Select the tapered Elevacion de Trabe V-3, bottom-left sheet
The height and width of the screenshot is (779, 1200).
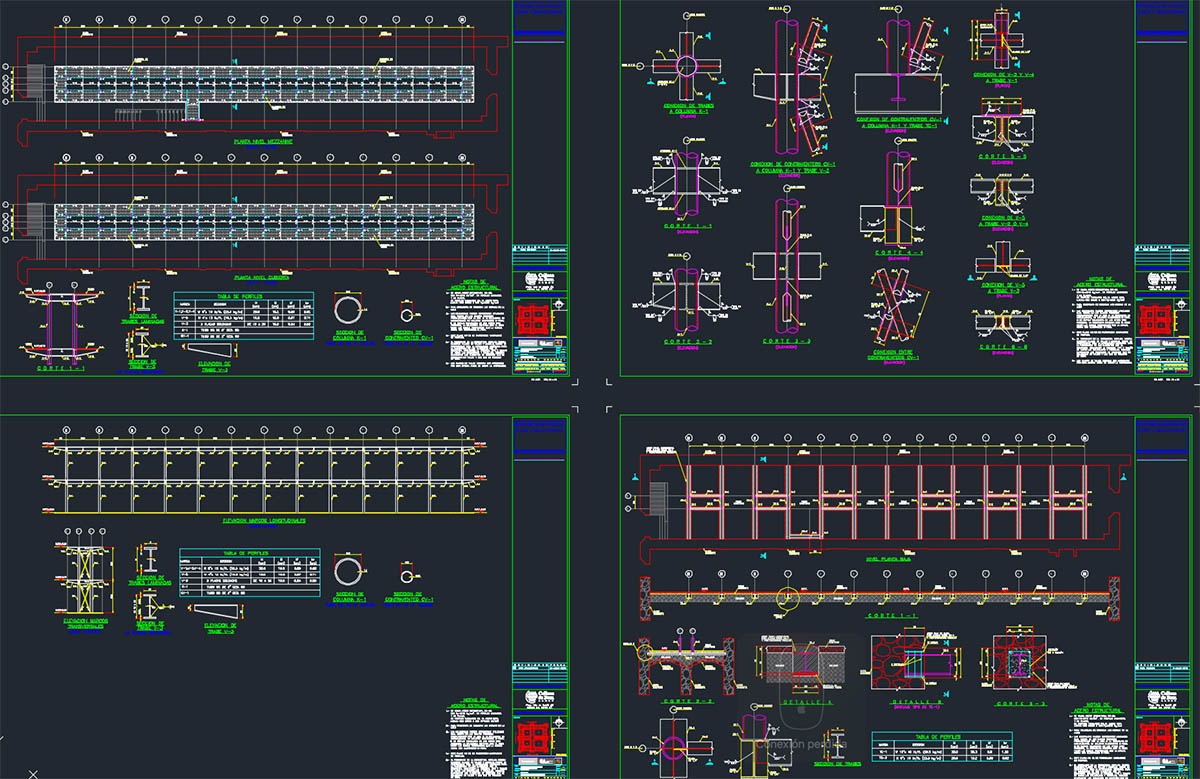point(219,610)
